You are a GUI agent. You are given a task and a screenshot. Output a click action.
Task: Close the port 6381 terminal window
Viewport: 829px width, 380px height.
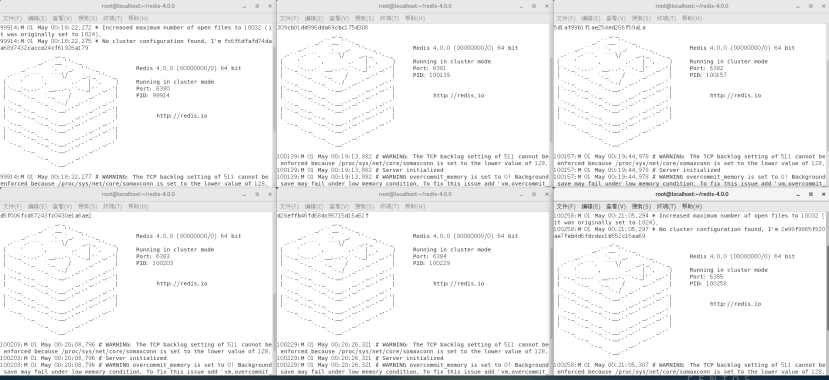(546, 6)
